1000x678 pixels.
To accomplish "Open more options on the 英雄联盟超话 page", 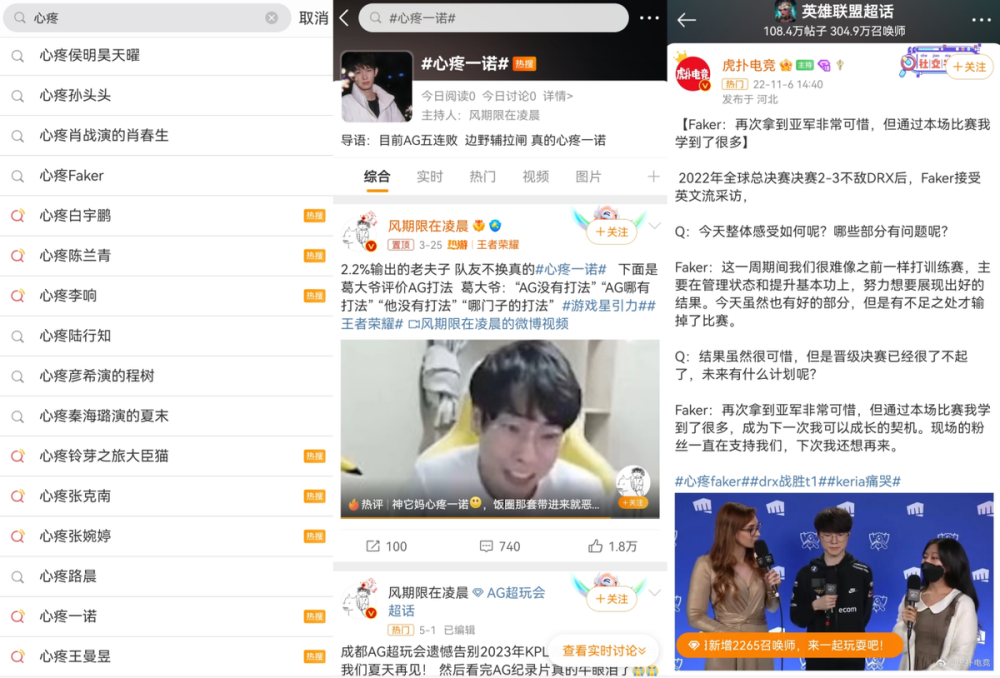I will (981, 20).
